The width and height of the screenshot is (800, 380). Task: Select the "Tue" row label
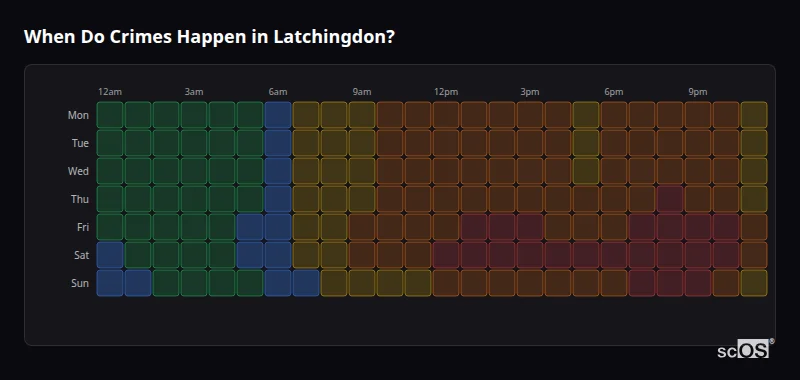[x=80, y=143]
